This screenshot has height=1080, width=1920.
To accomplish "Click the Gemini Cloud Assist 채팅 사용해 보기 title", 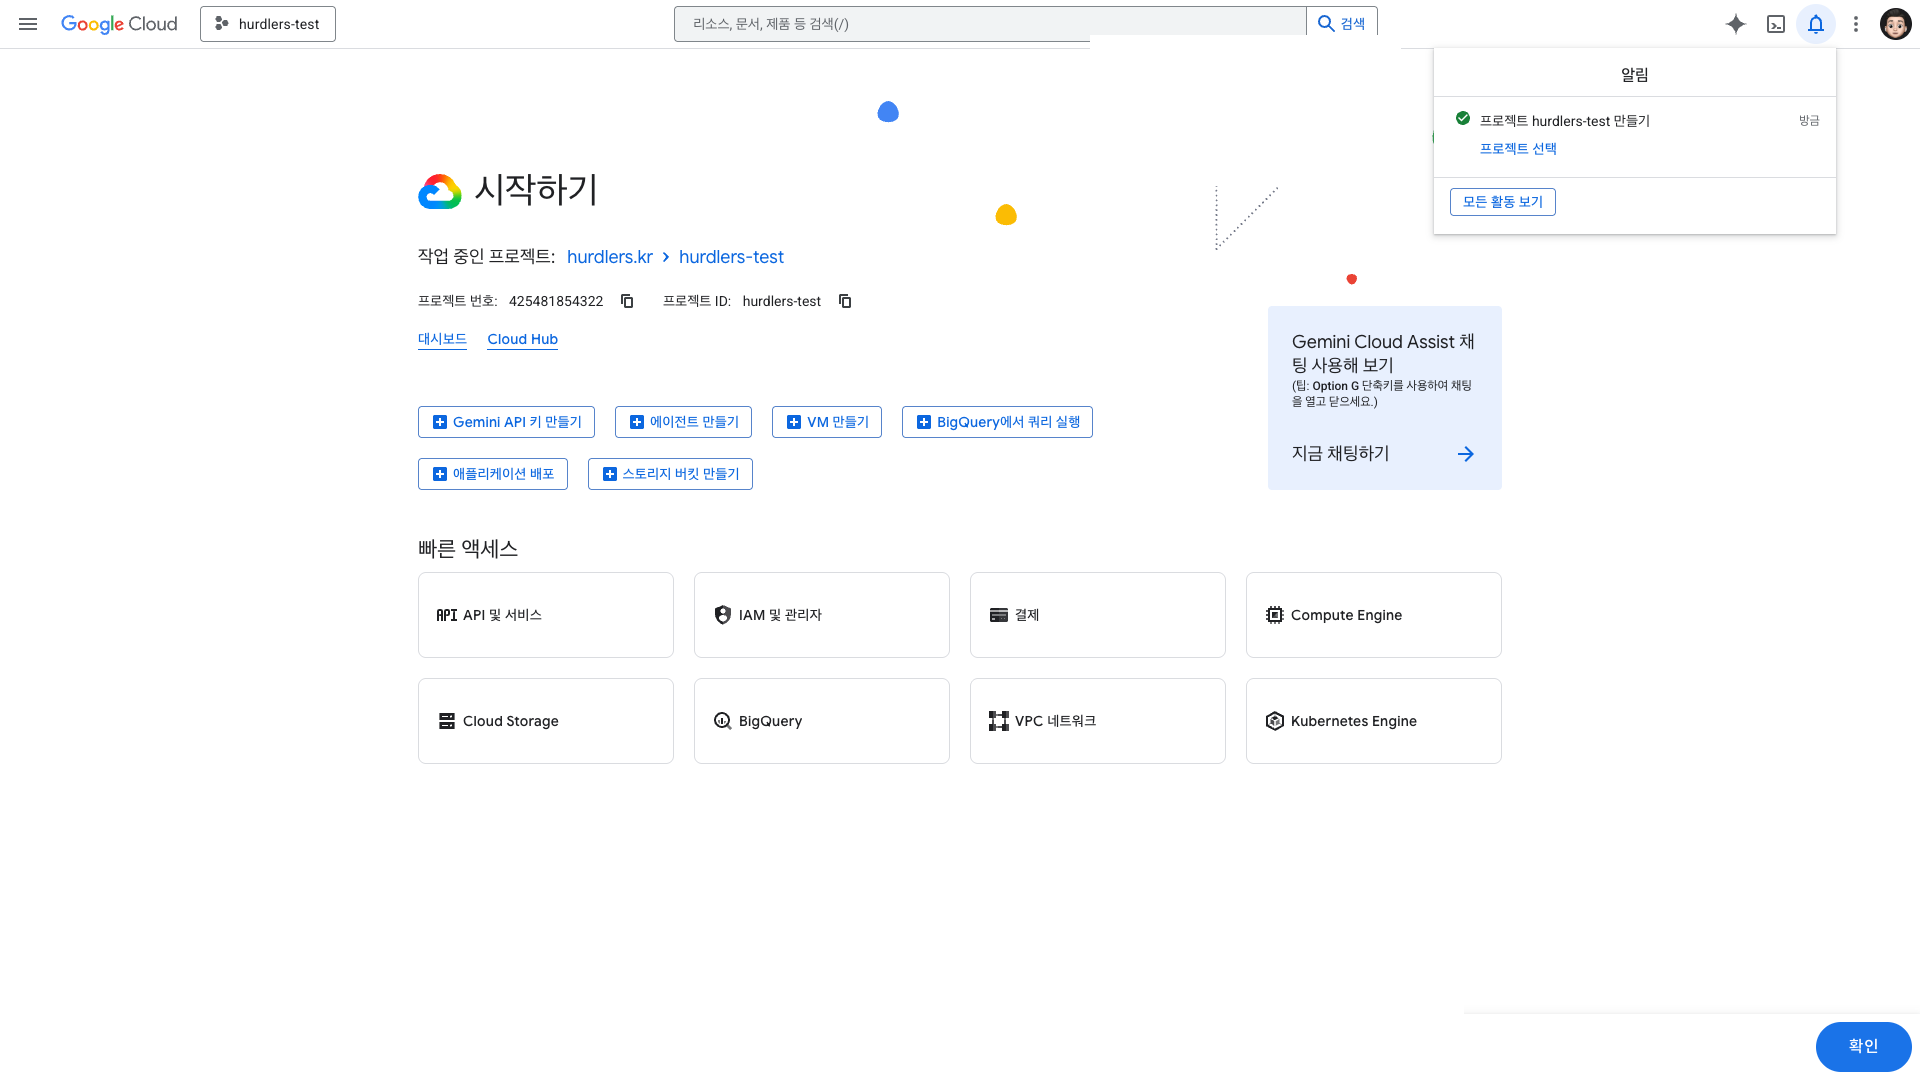I will (x=1383, y=353).
